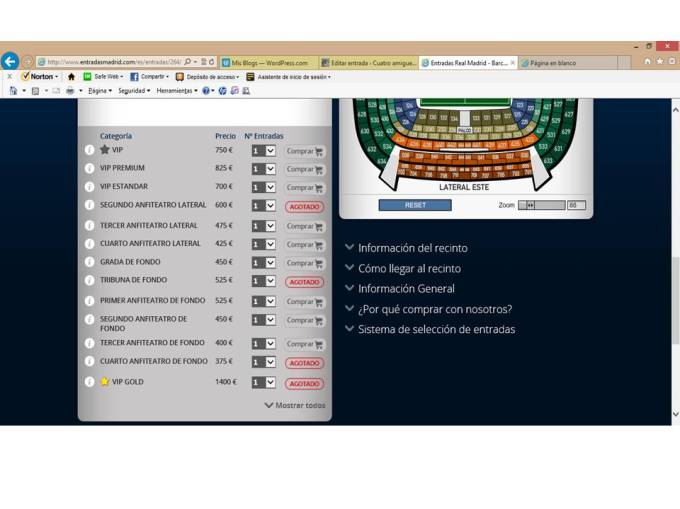Click info icon beside TERCER ANFITEATRO LATERAL
The image size is (680, 509).
tap(89, 225)
